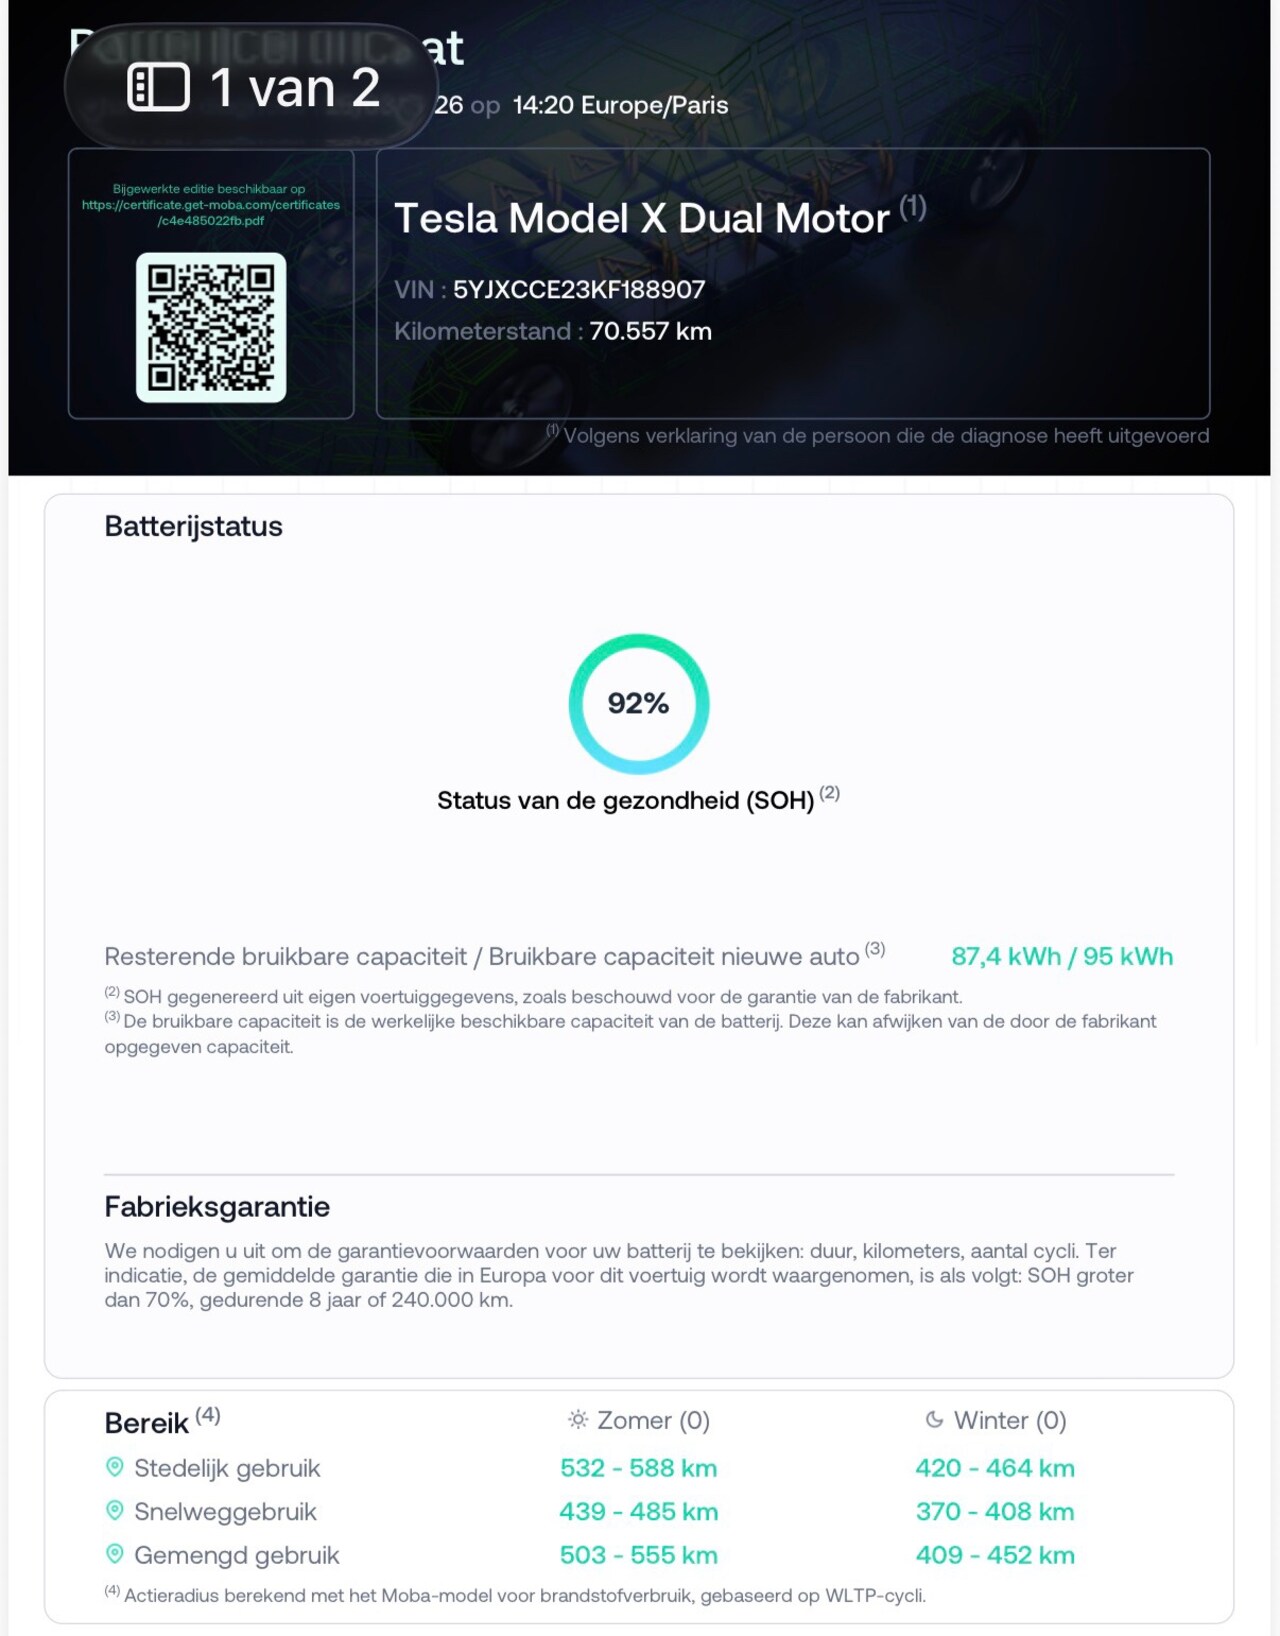Click the pin icon beside Snelweggebruik
Screen dimensions: 1280x1636
point(115,1511)
